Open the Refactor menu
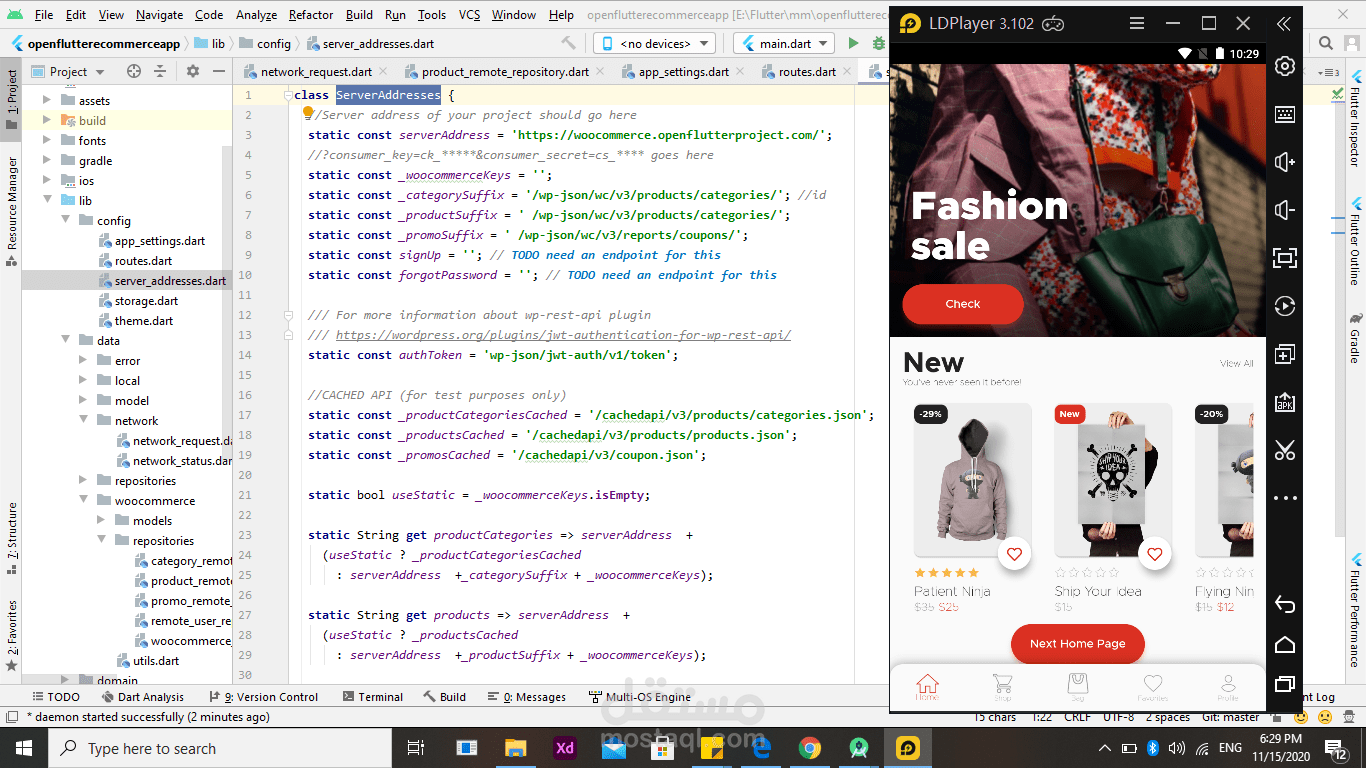This screenshot has height=768, width=1366. pos(311,14)
